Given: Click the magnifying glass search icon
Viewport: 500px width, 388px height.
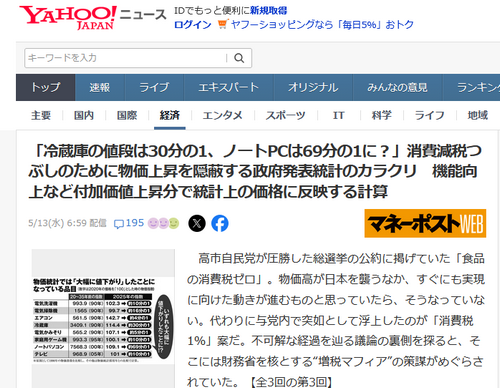Looking at the screenshot, I should (239, 58).
